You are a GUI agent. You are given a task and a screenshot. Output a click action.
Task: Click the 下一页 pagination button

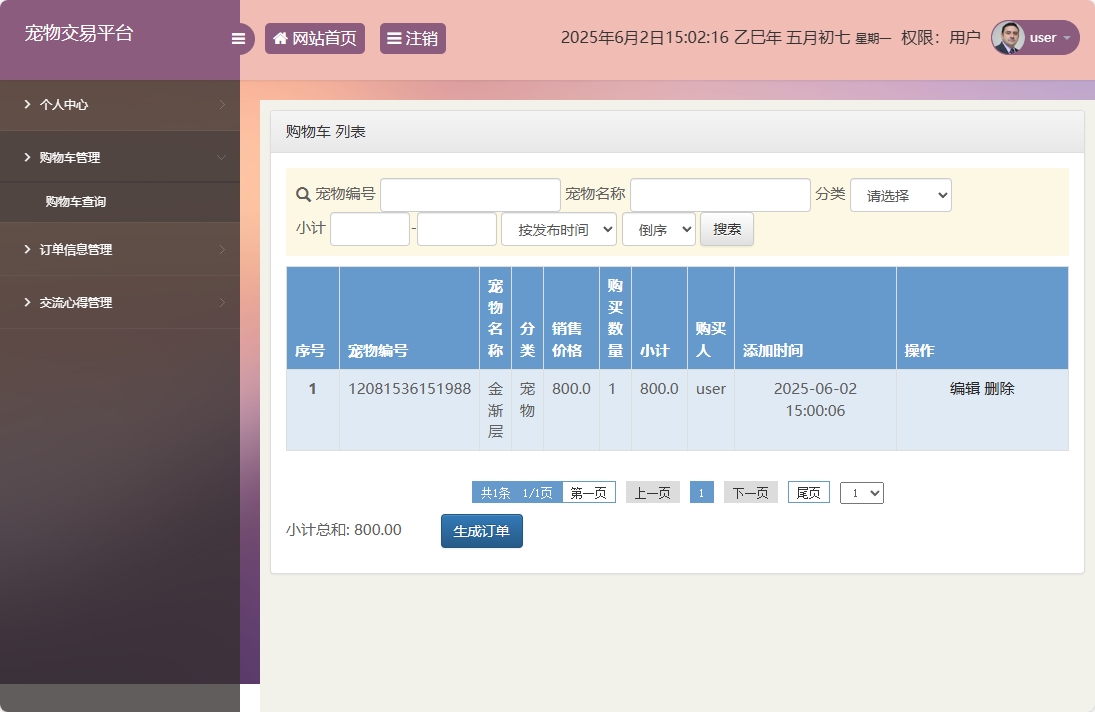click(x=750, y=492)
